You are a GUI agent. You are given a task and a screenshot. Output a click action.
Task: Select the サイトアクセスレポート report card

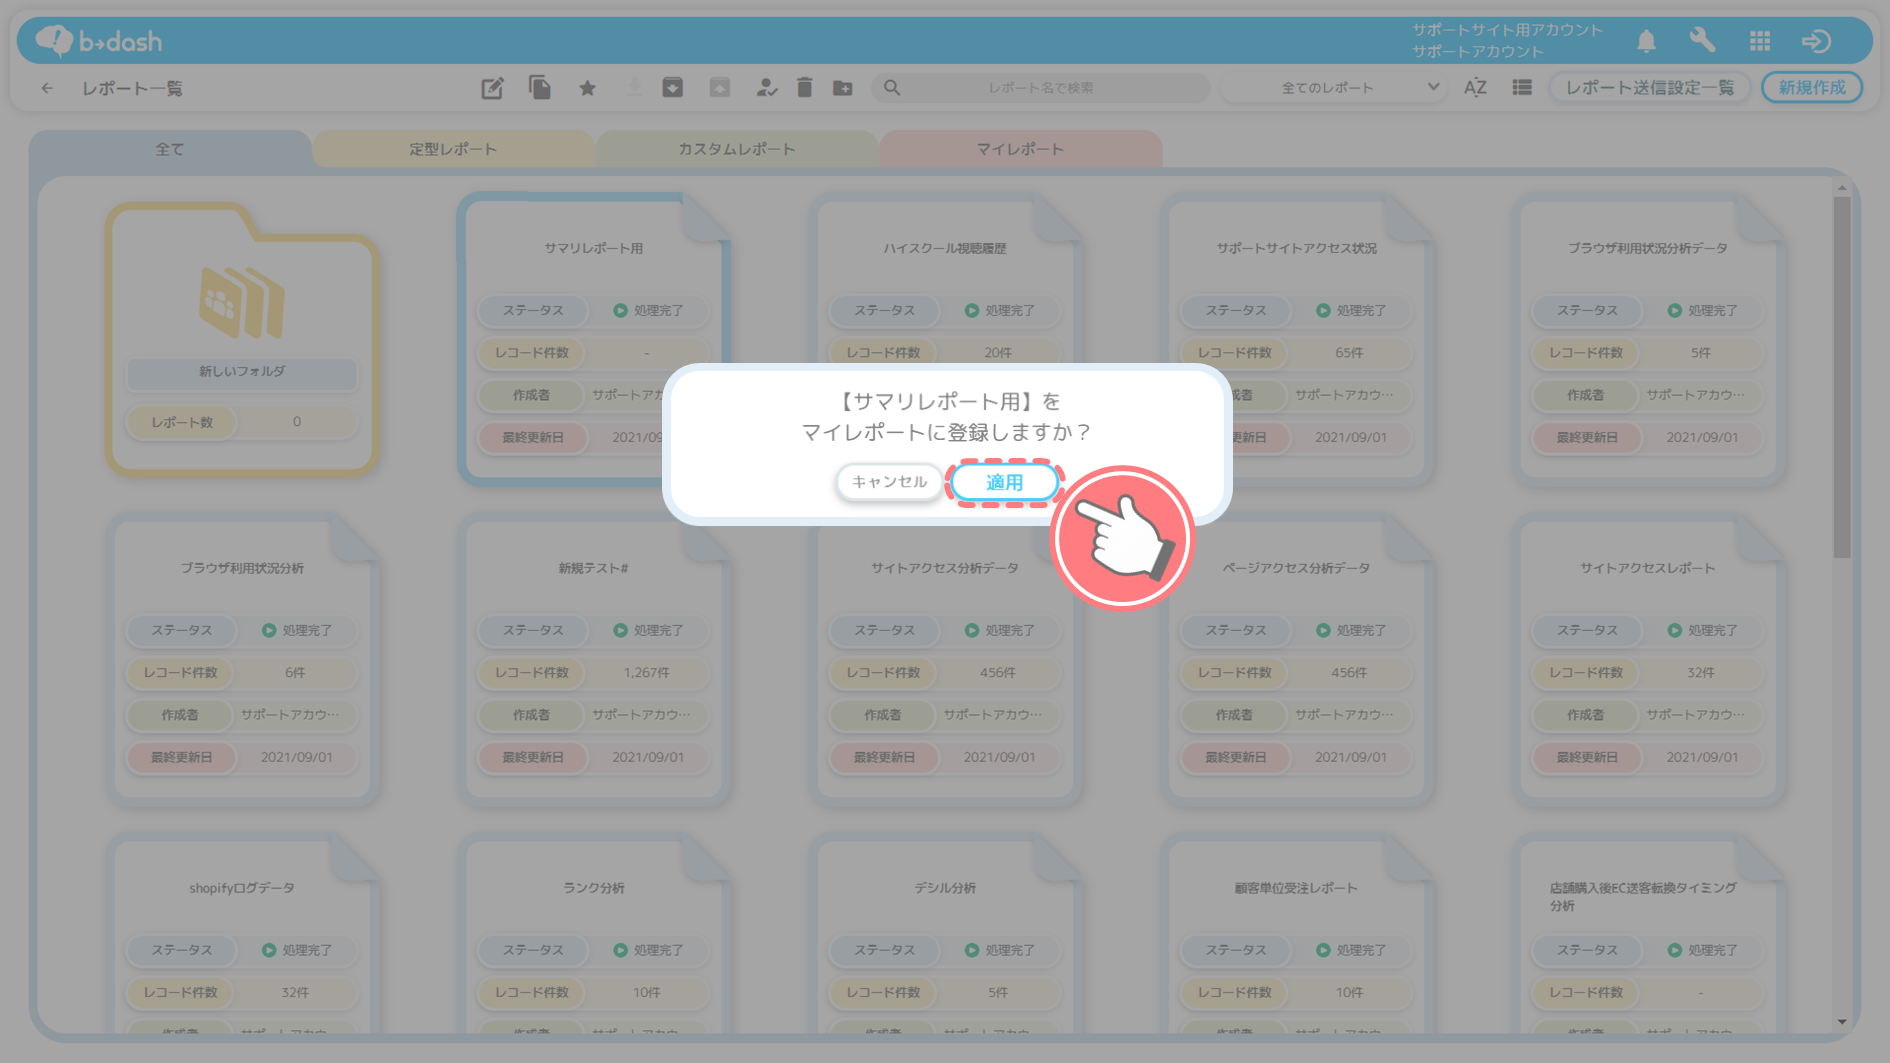point(1647,658)
